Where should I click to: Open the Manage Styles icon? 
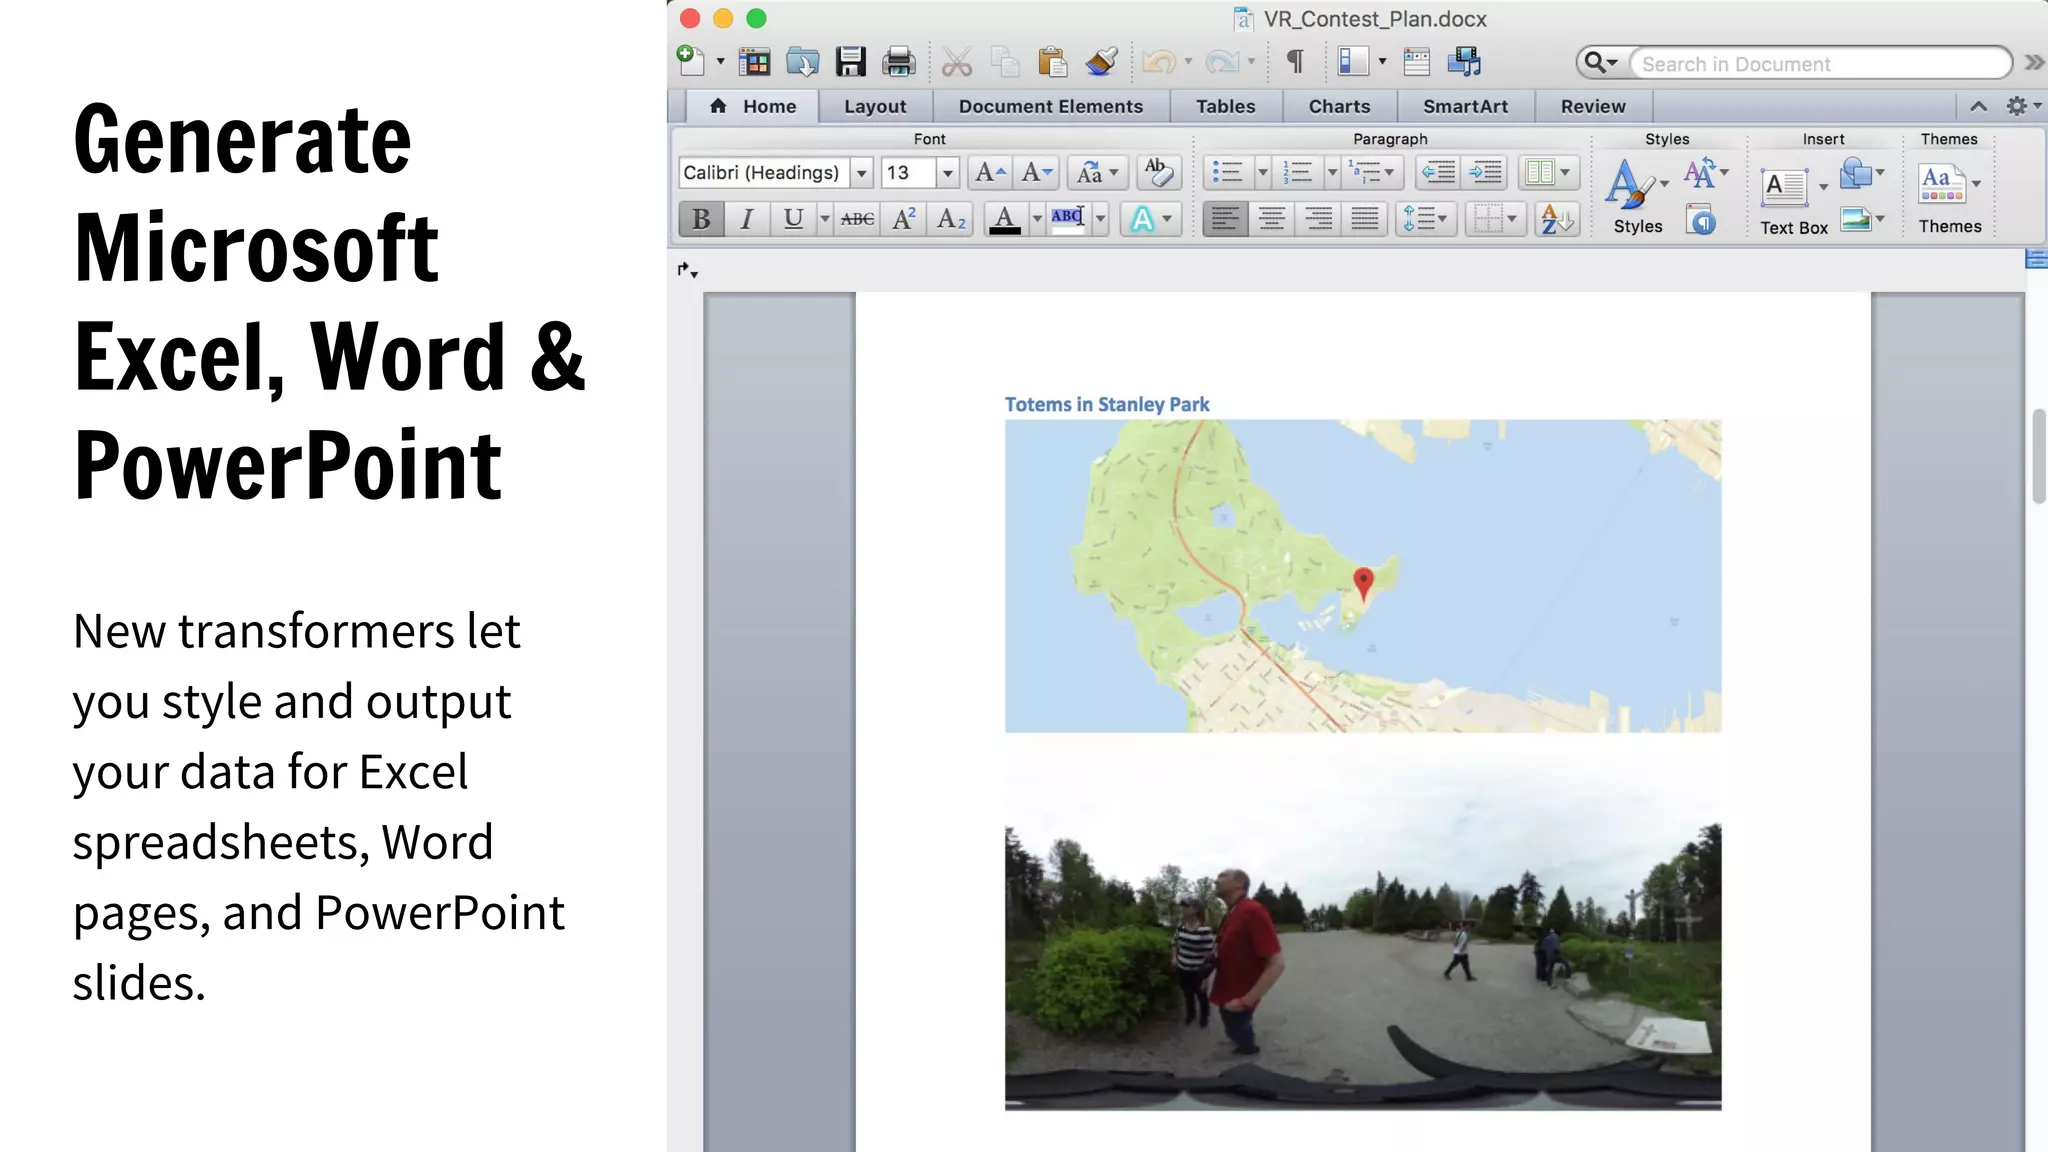pyautogui.click(x=1701, y=219)
